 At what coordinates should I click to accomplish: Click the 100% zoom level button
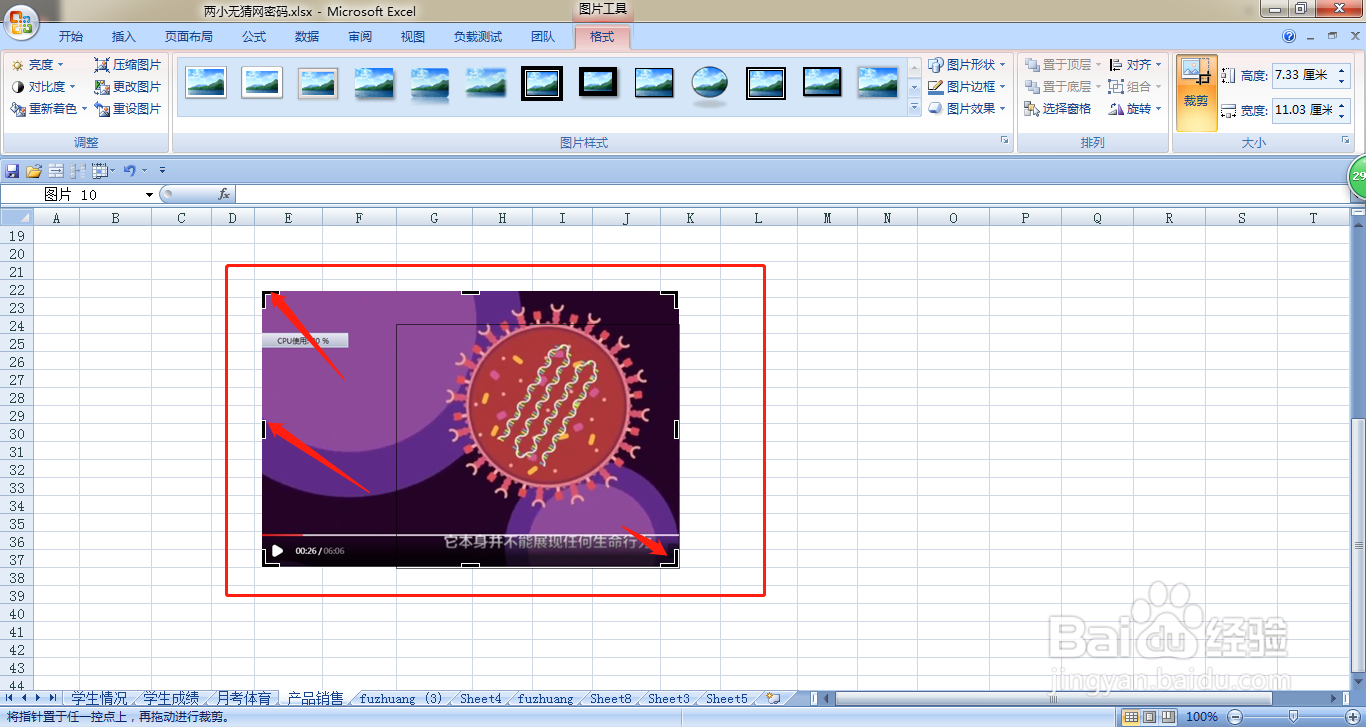pos(1201,716)
